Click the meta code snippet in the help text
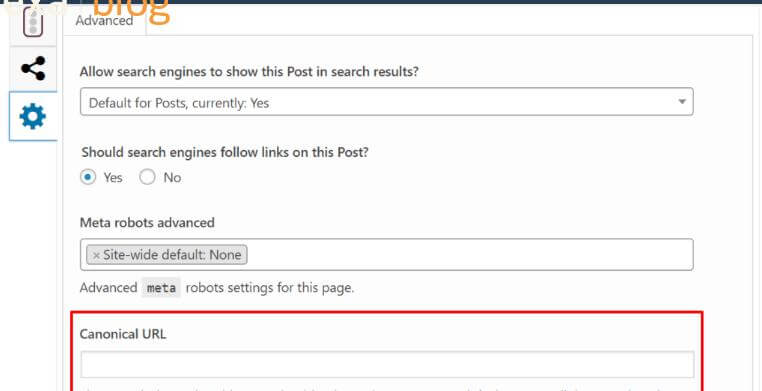The width and height of the screenshot is (762, 391). pyautogui.click(x=161, y=288)
